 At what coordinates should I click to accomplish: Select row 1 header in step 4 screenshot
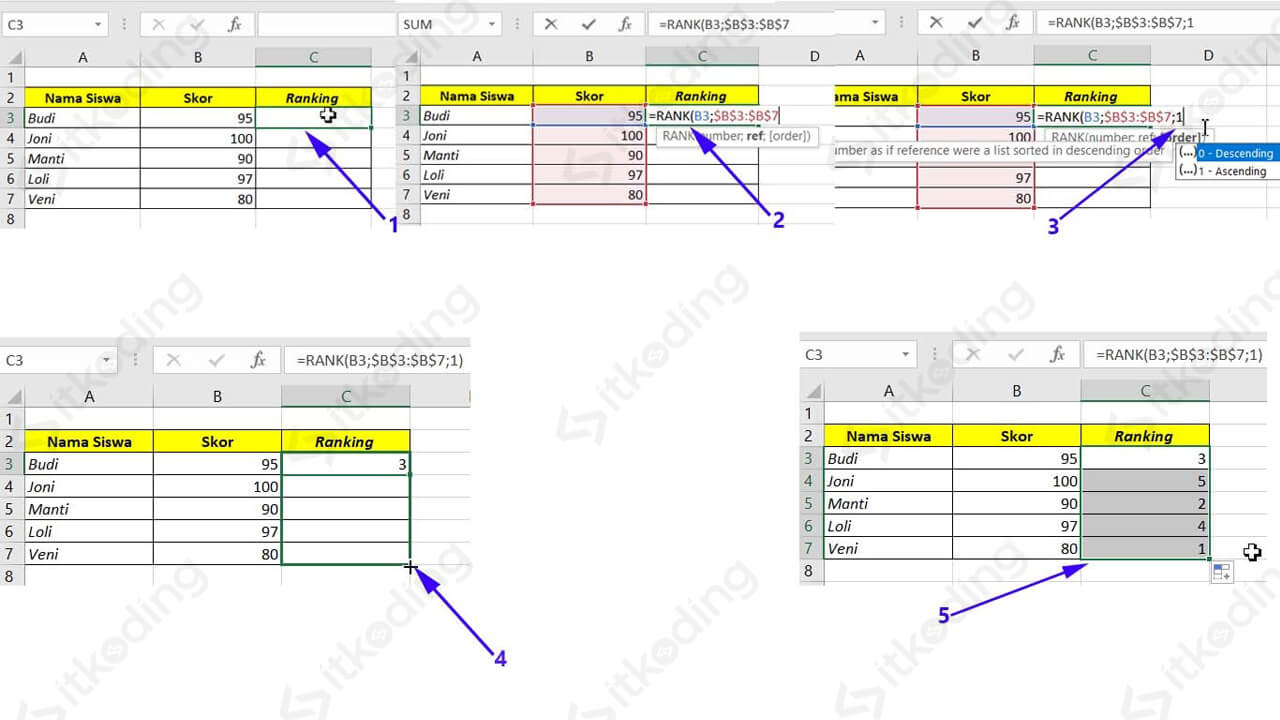point(12,419)
